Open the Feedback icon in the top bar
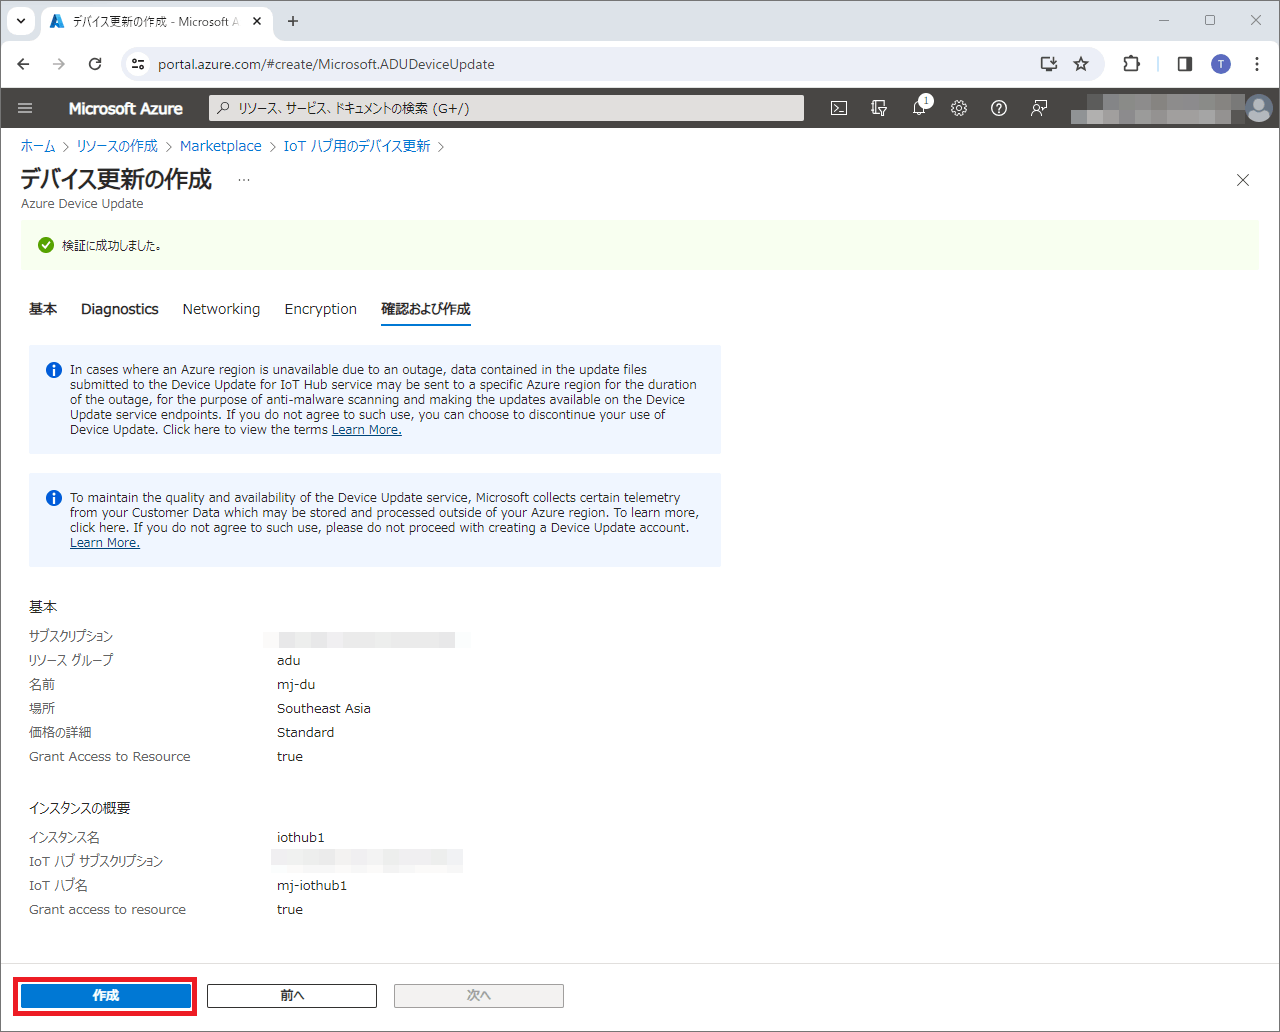 click(1039, 108)
